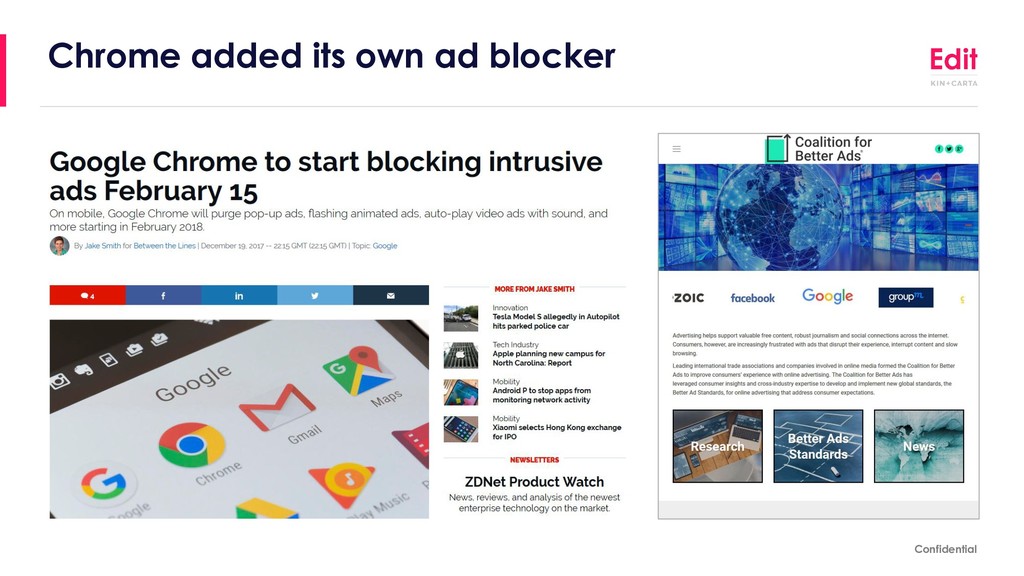Click the December 19, 2017 publish date

[x=232, y=246]
